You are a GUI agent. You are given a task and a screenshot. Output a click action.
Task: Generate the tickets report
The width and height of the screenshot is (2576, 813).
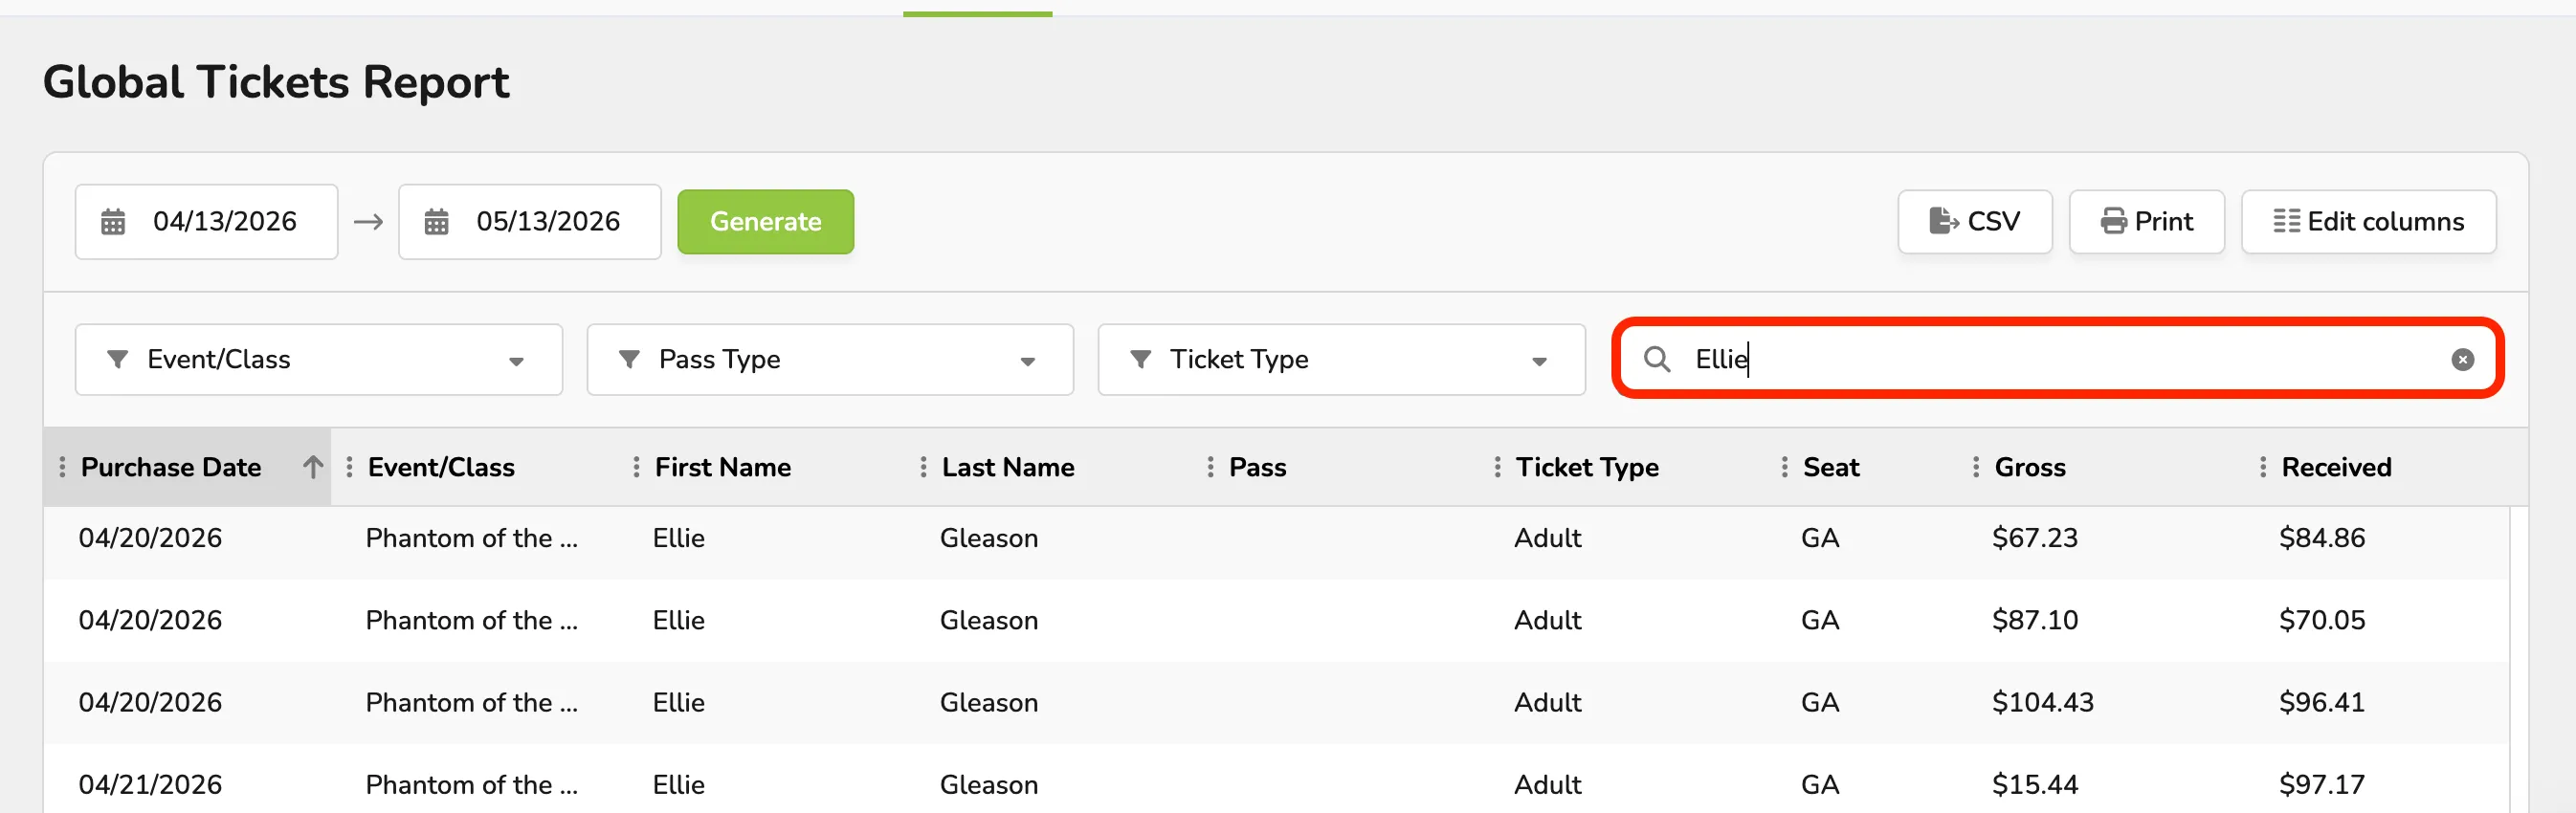point(765,222)
